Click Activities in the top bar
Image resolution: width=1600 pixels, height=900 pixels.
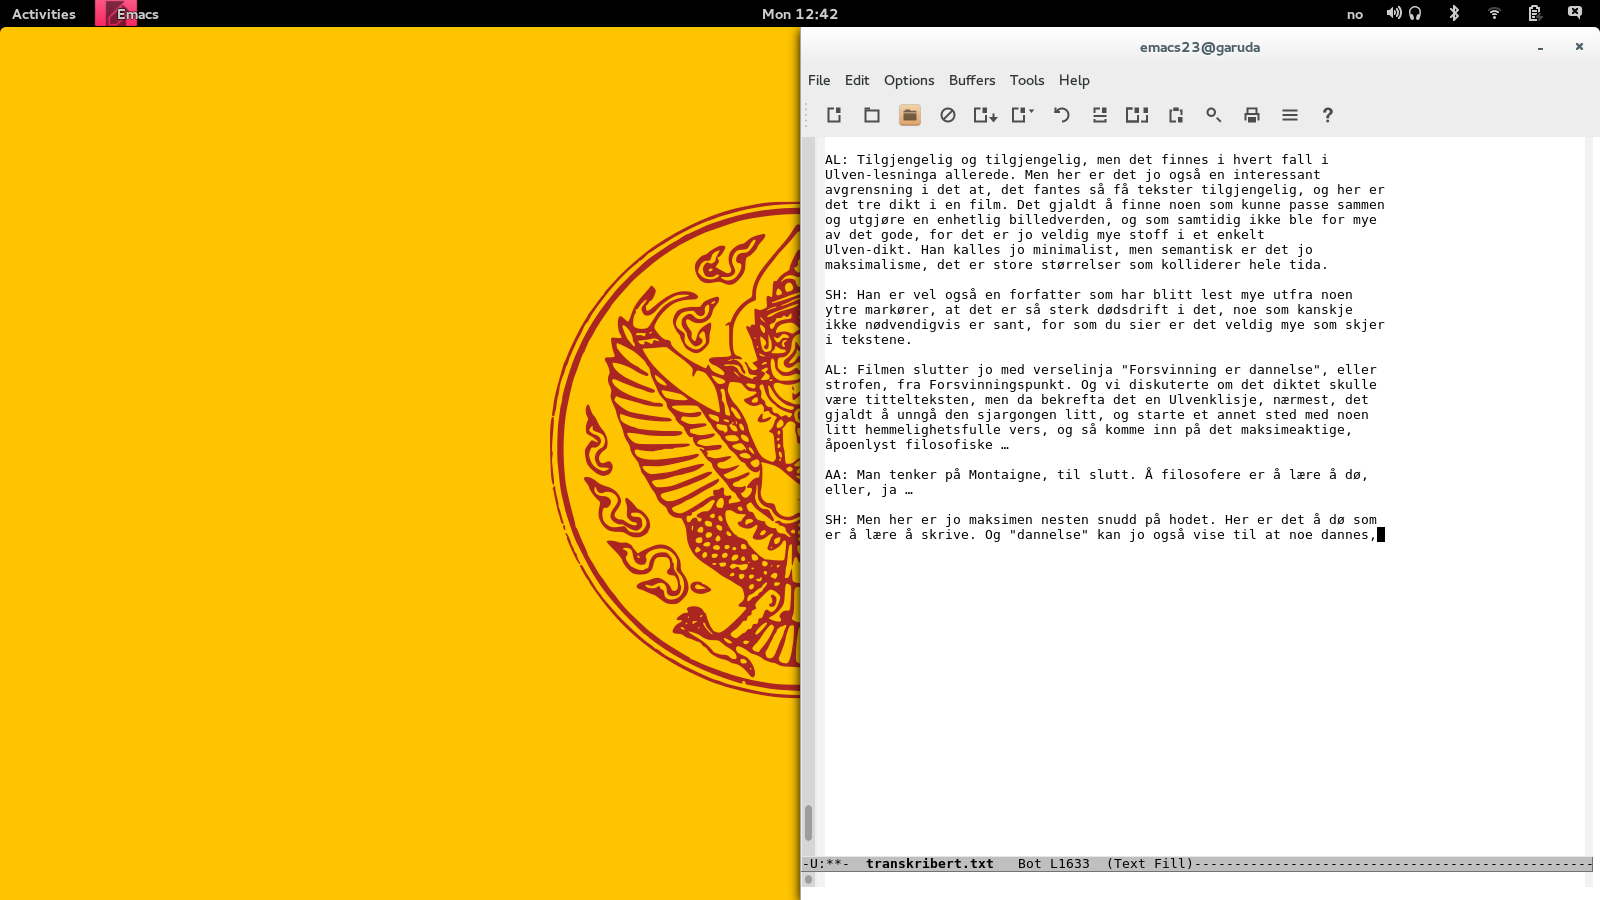click(x=44, y=14)
